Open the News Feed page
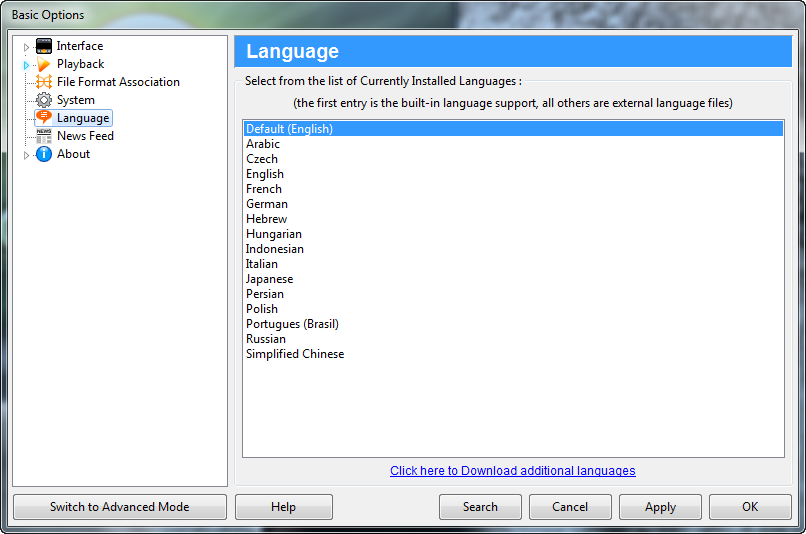Image resolution: width=806 pixels, height=534 pixels. coord(85,136)
